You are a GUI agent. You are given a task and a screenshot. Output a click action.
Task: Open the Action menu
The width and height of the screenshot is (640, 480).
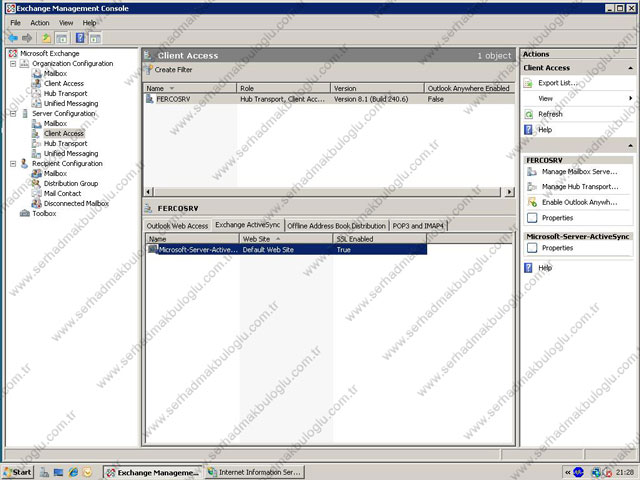(x=40, y=23)
